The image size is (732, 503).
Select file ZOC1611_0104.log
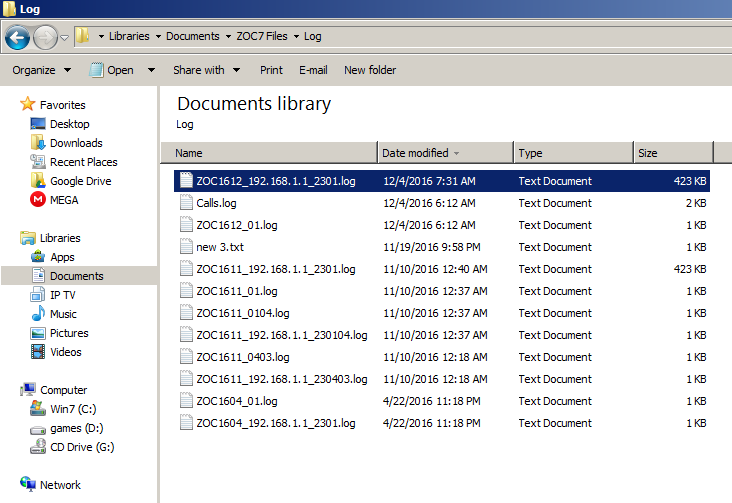442,313
